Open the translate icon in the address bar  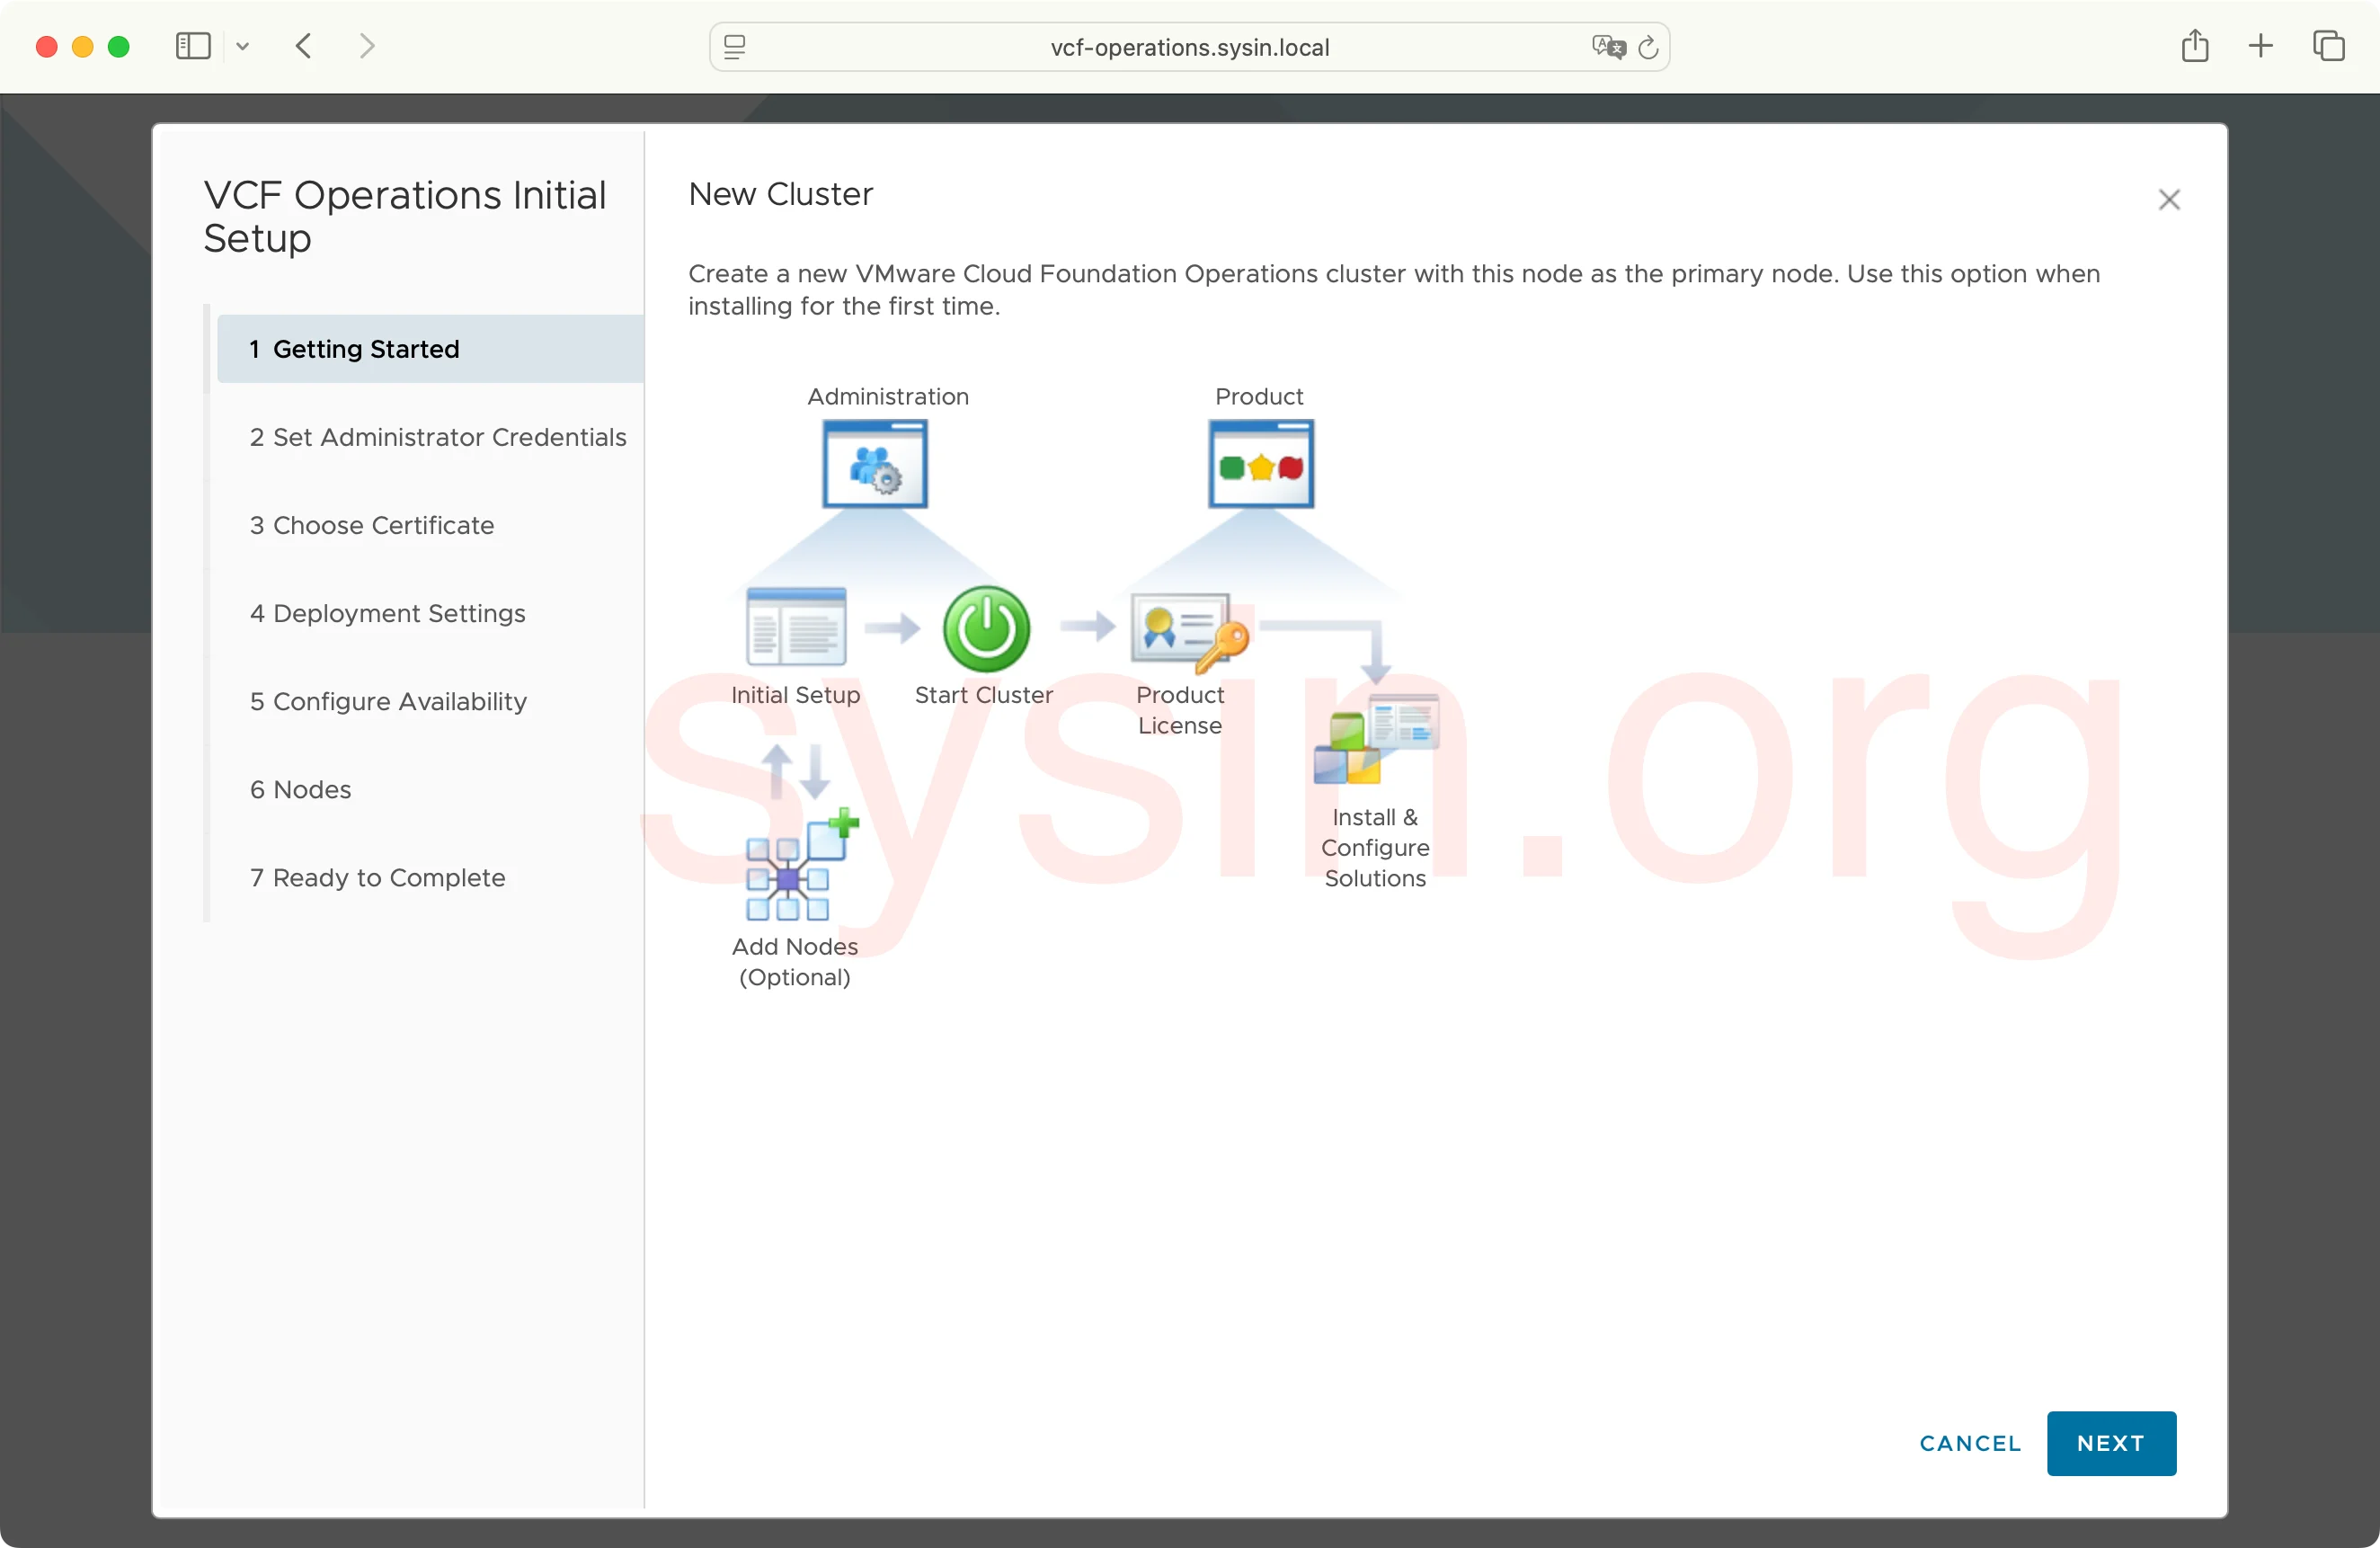(1608, 47)
